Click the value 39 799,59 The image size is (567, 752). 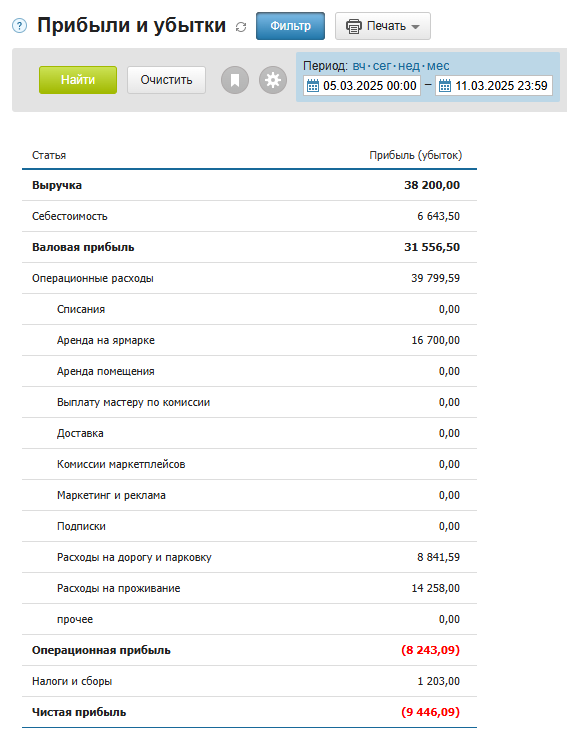coord(435,278)
